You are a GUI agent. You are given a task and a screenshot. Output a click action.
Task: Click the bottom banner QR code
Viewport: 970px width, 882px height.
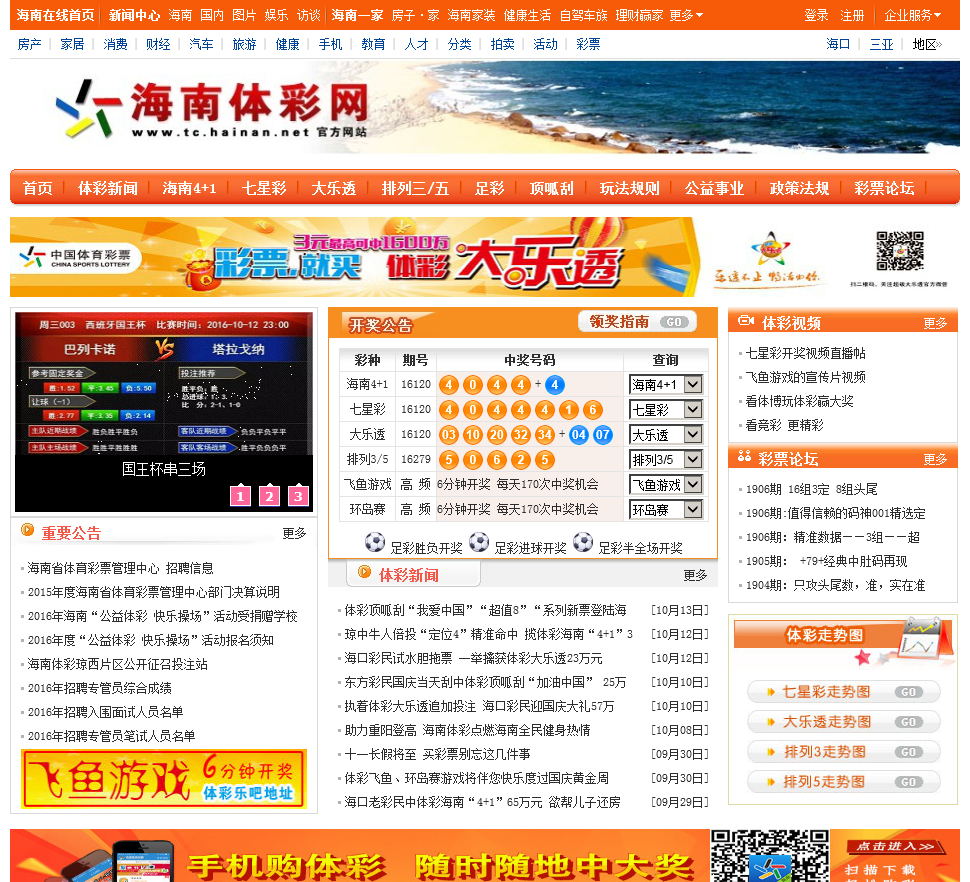click(x=770, y=856)
